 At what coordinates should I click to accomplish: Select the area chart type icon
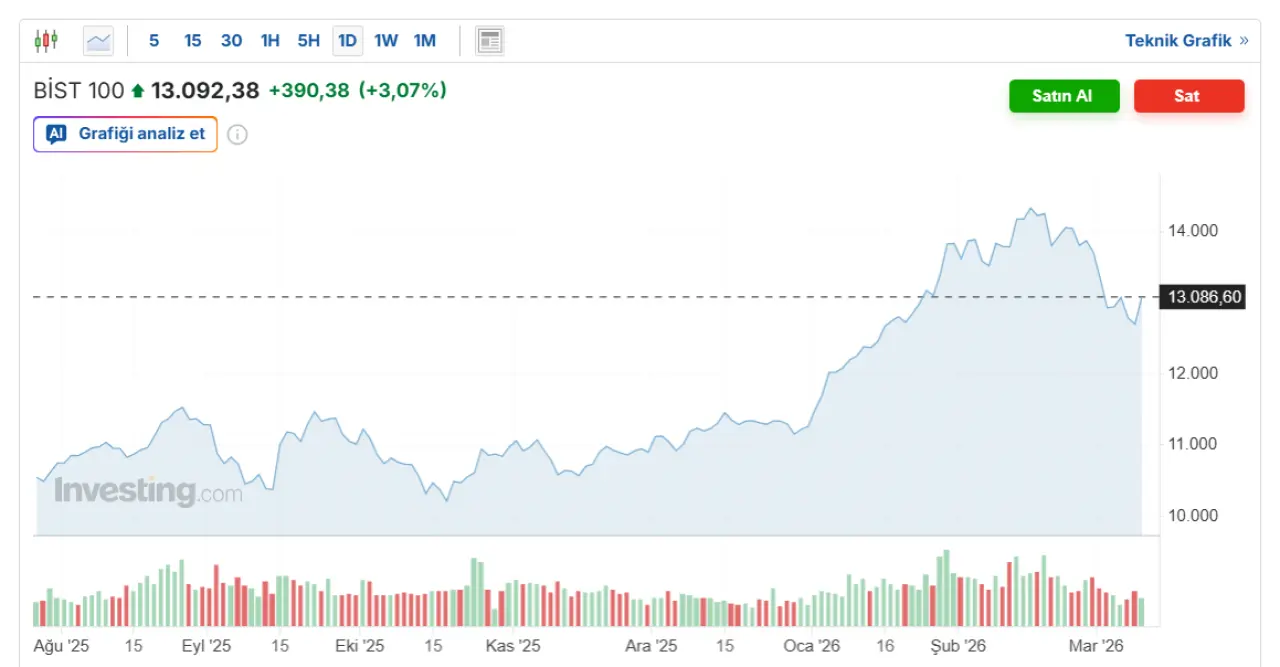(x=98, y=41)
